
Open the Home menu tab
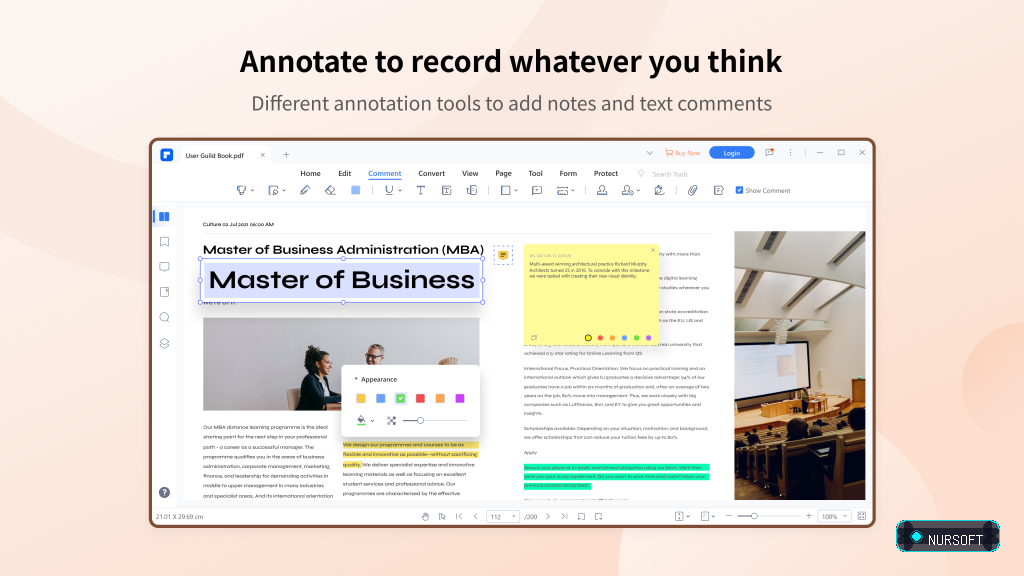(x=310, y=173)
